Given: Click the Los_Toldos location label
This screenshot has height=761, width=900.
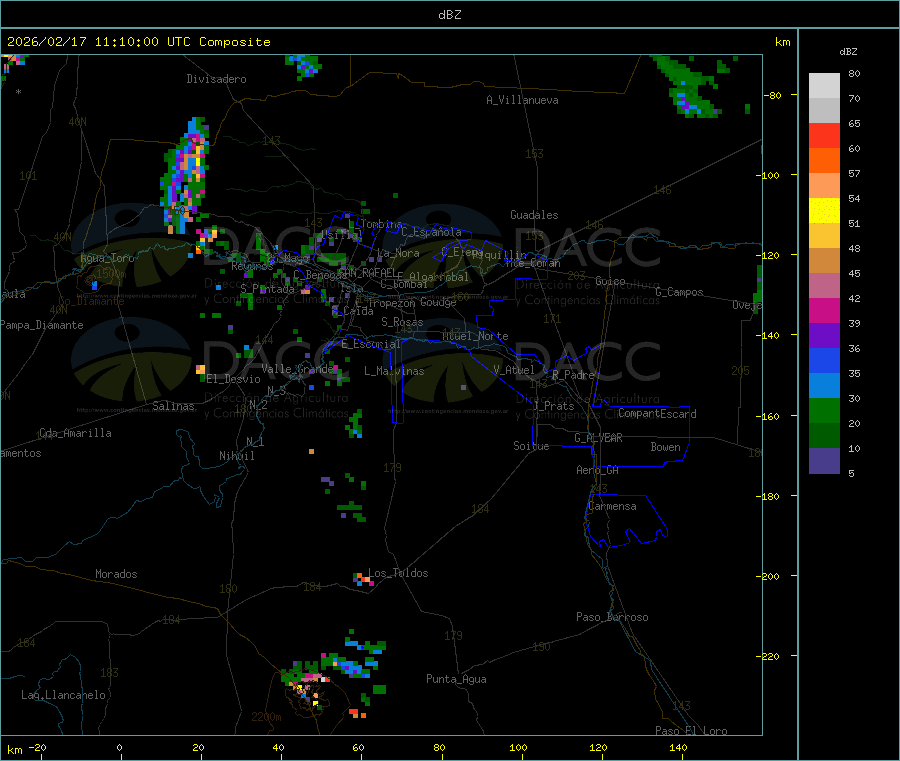Looking at the screenshot, I should [398, 573].
